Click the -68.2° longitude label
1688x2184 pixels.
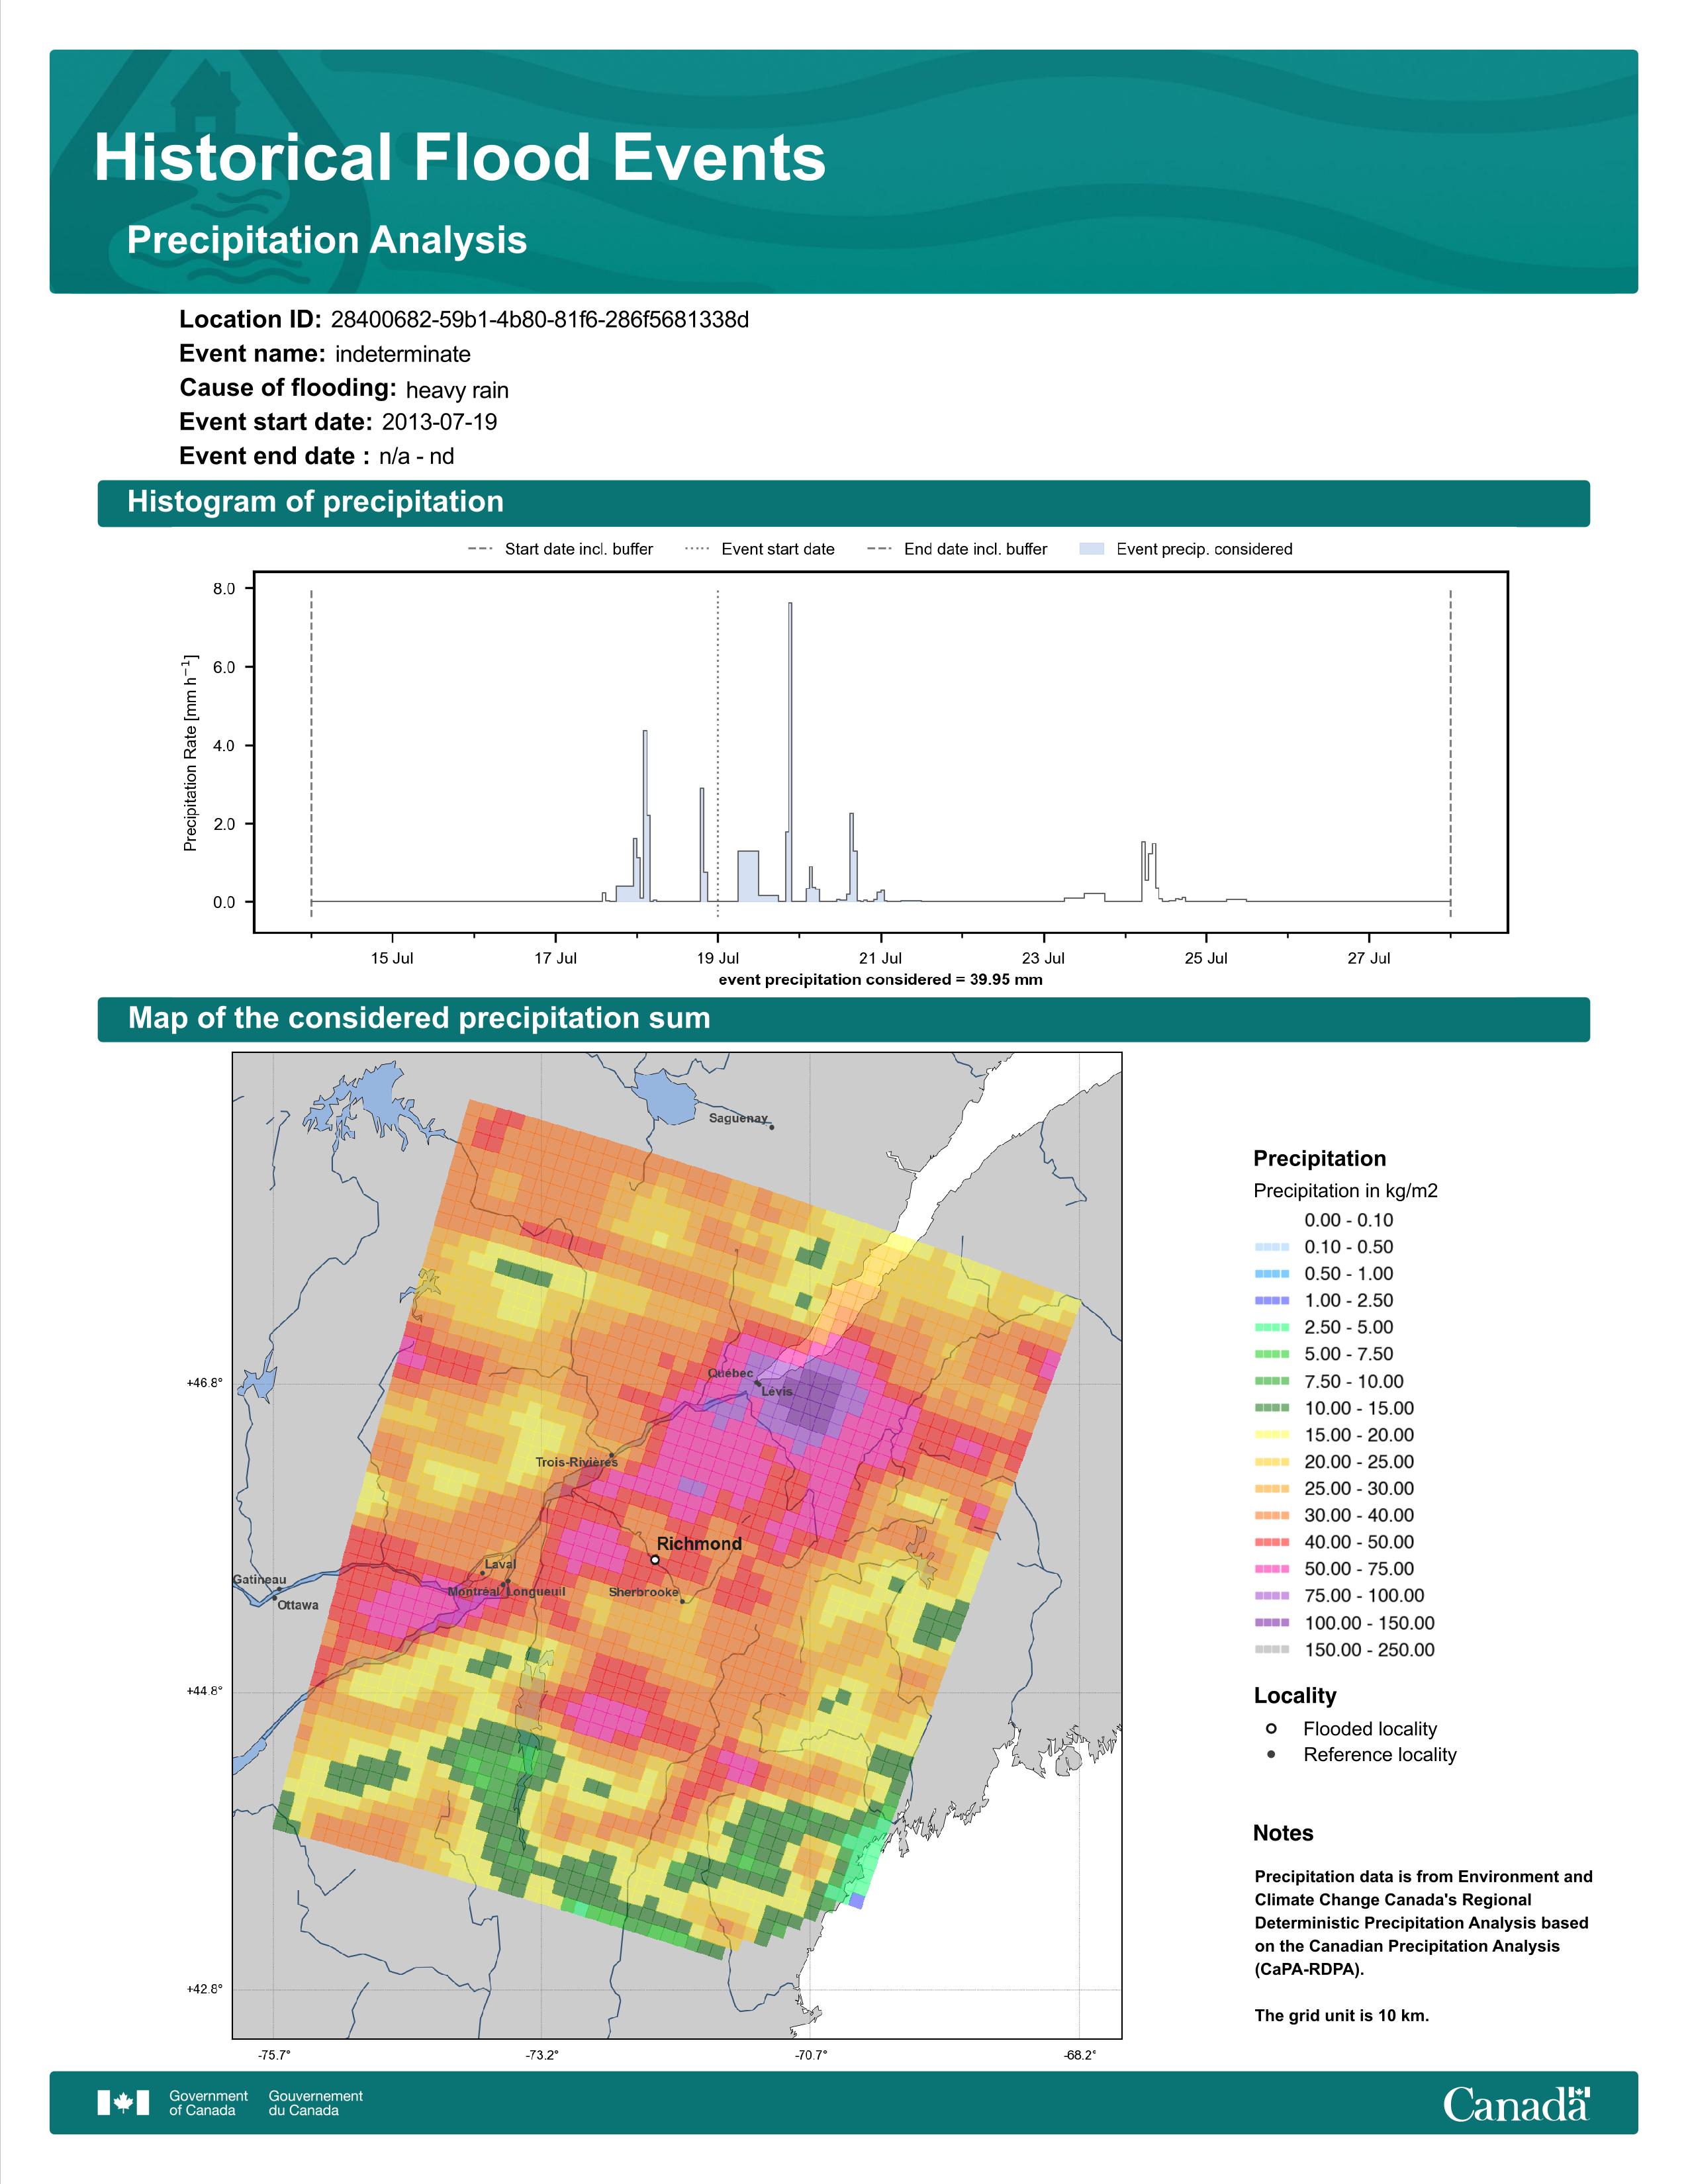click(x=1080, y=2055)
